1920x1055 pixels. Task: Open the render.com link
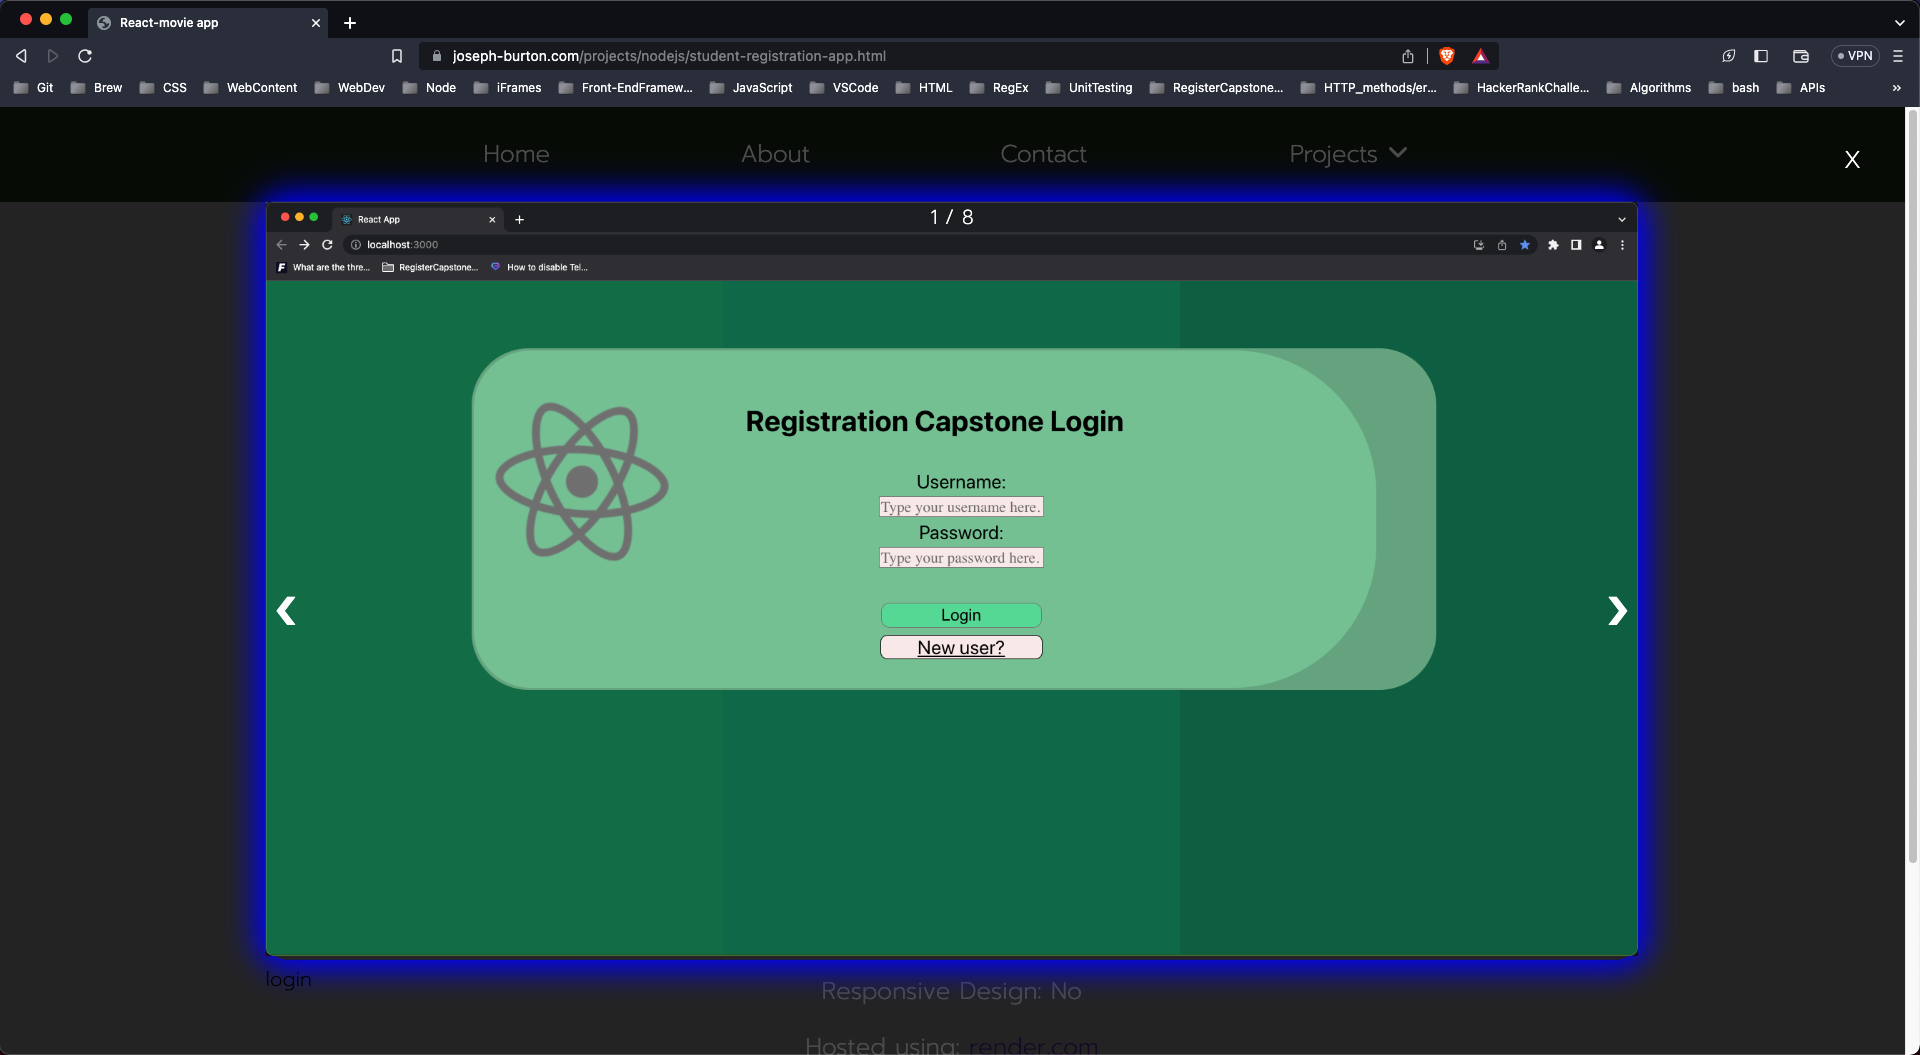point(1033,1045)
